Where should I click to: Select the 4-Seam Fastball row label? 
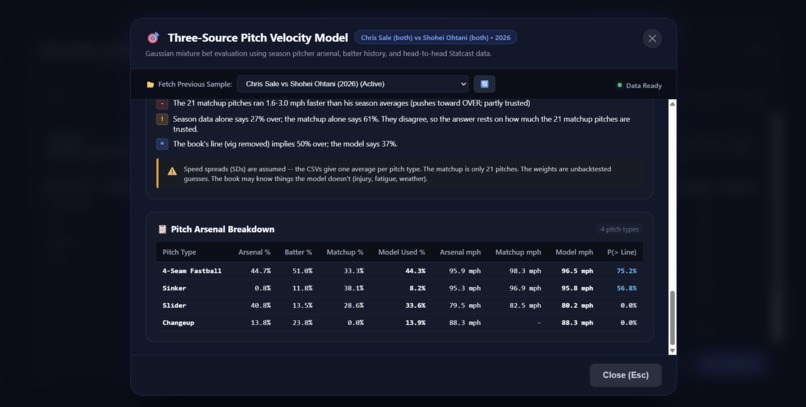(x=192, y=271)
